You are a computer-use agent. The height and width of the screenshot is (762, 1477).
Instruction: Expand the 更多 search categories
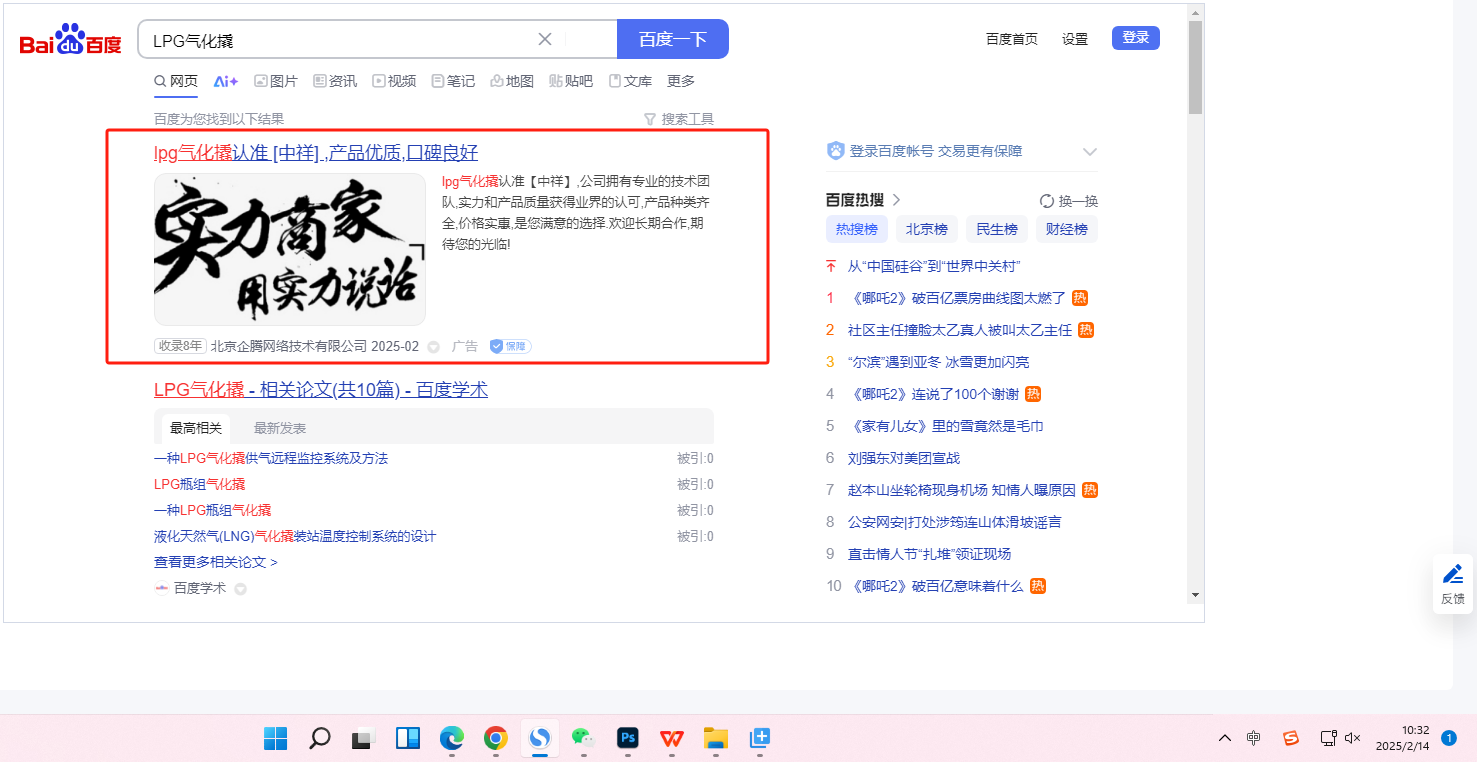[681, 81]
